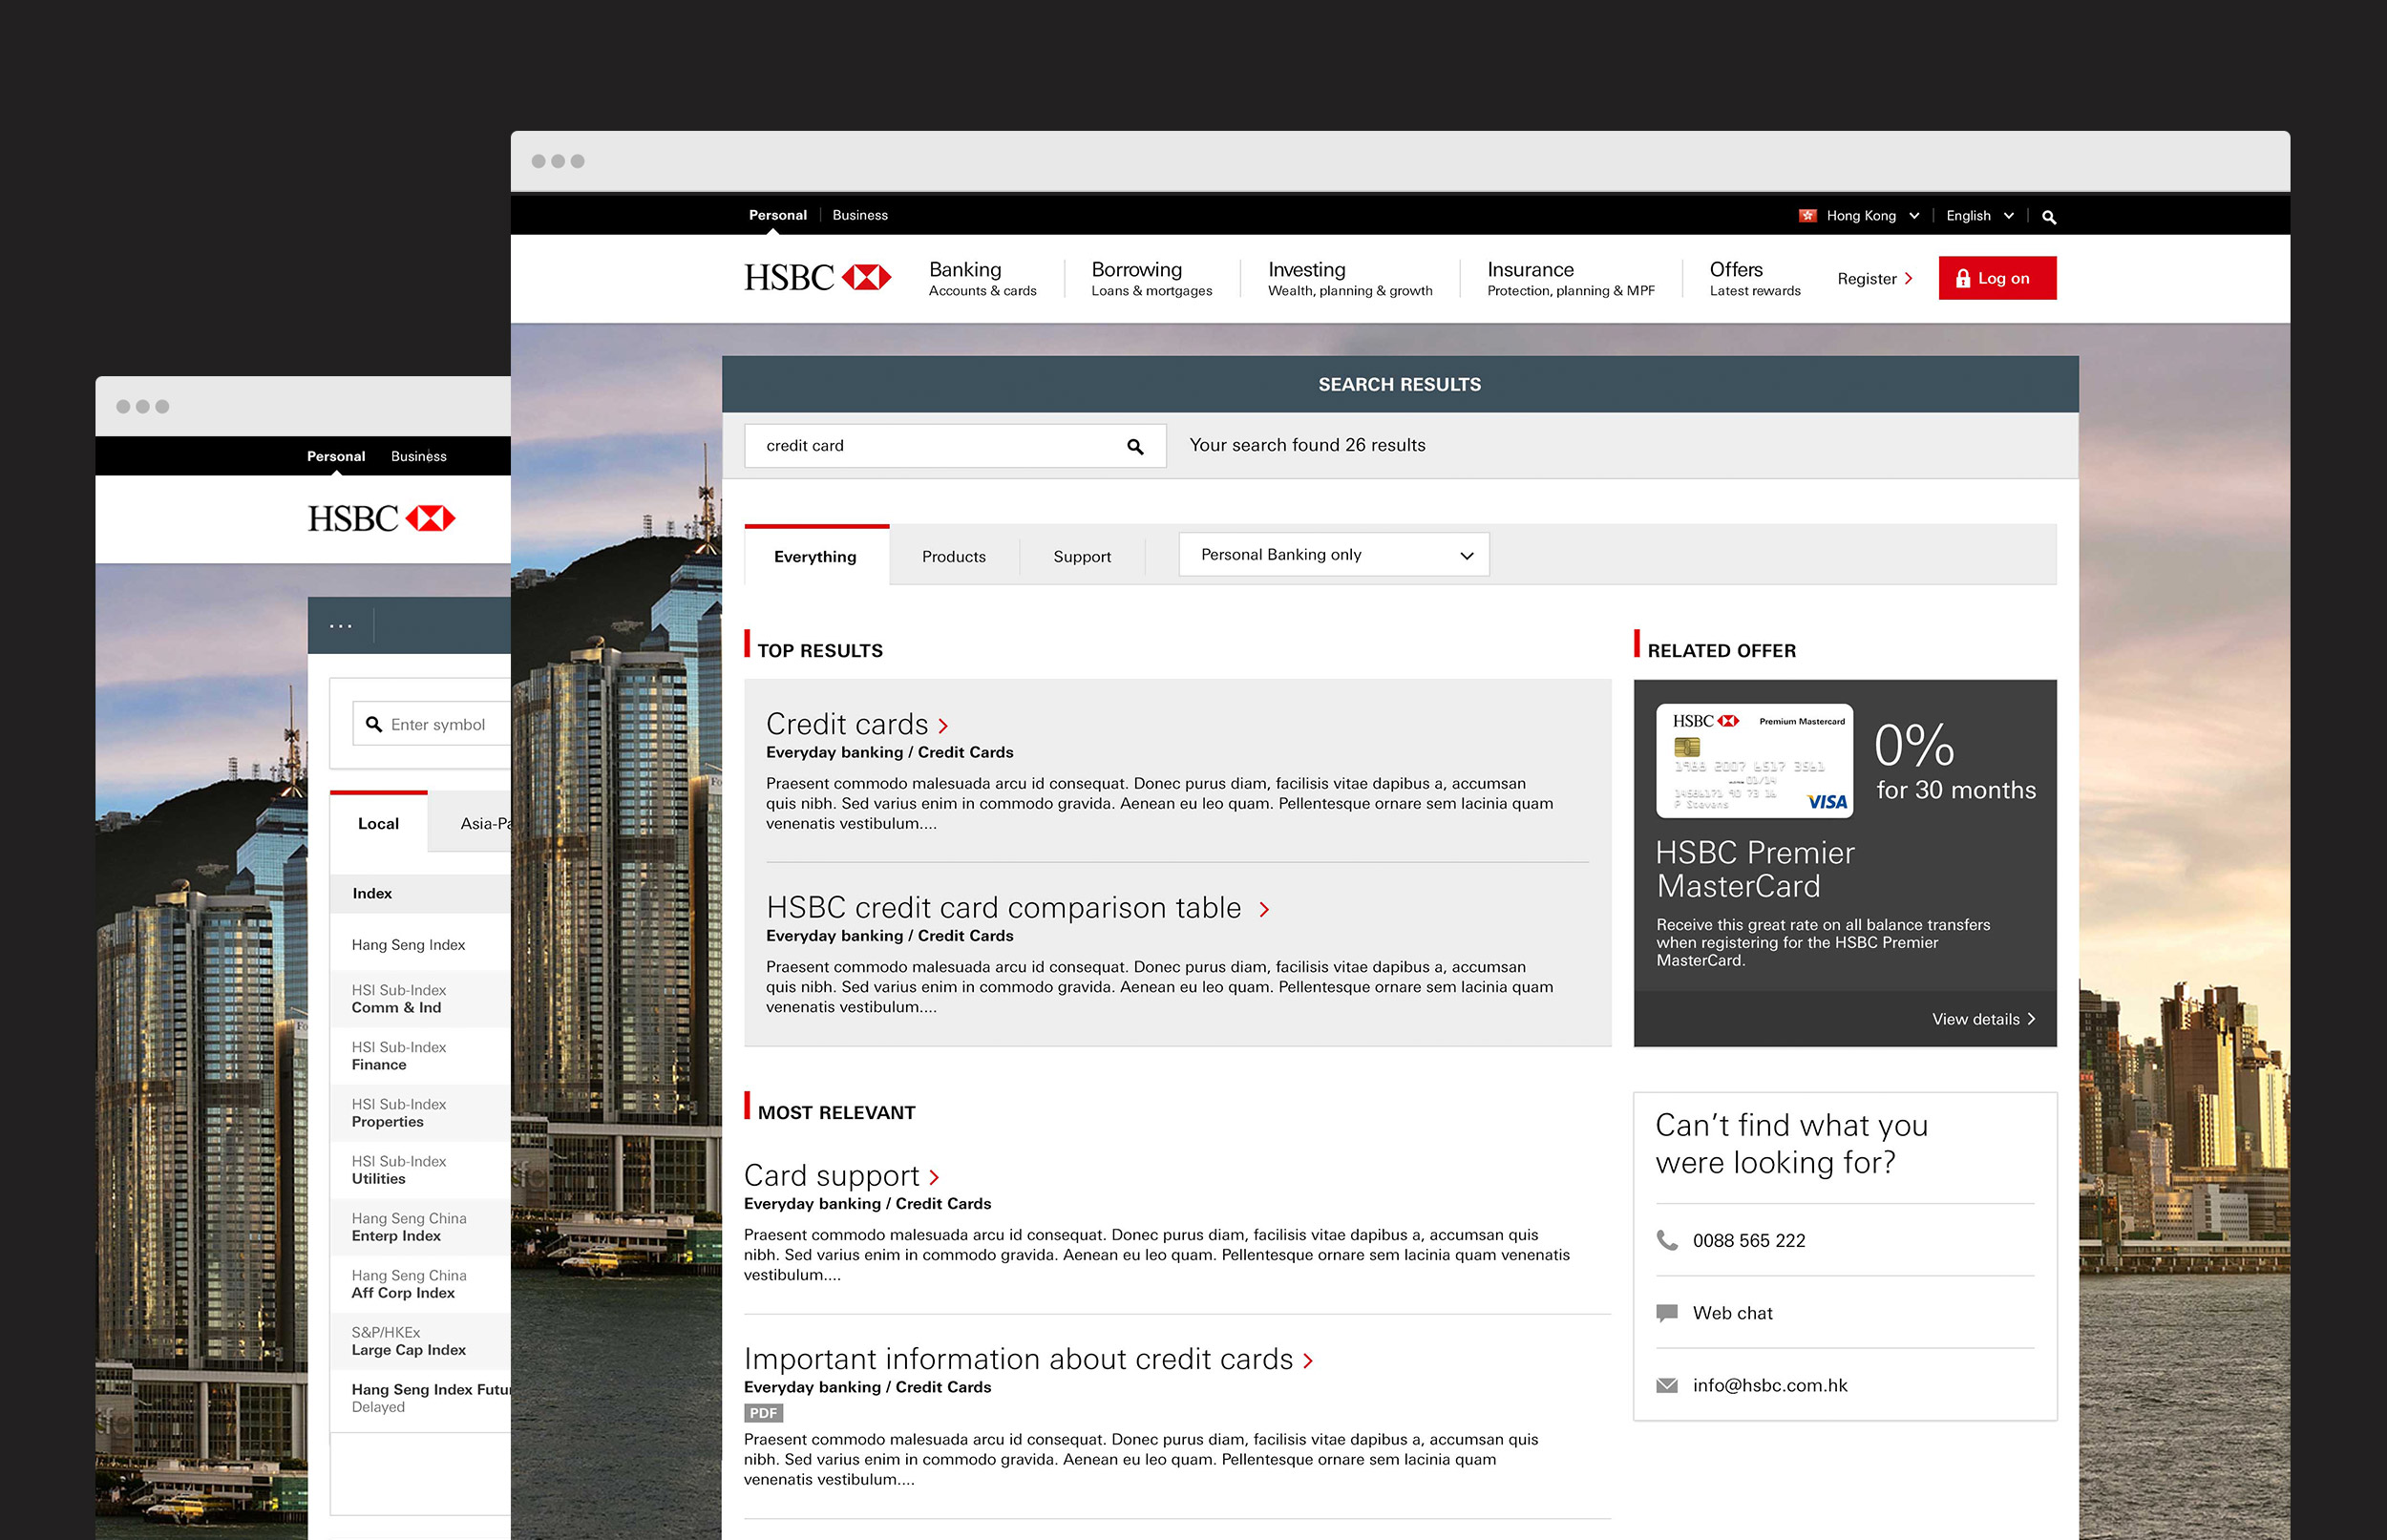Open the Banking menu

(982, 278)
